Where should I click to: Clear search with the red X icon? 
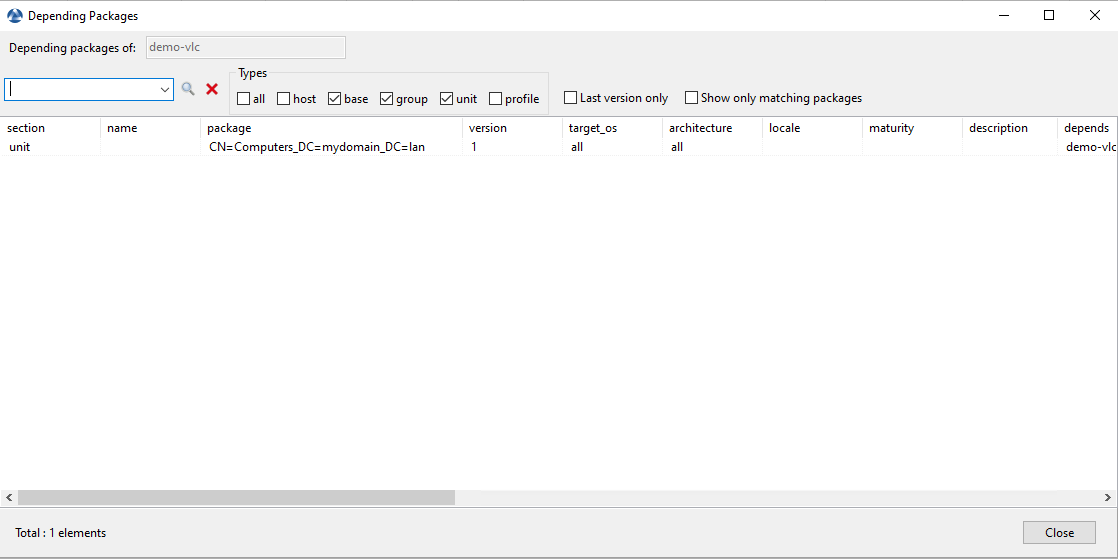(x=212, y=89)
